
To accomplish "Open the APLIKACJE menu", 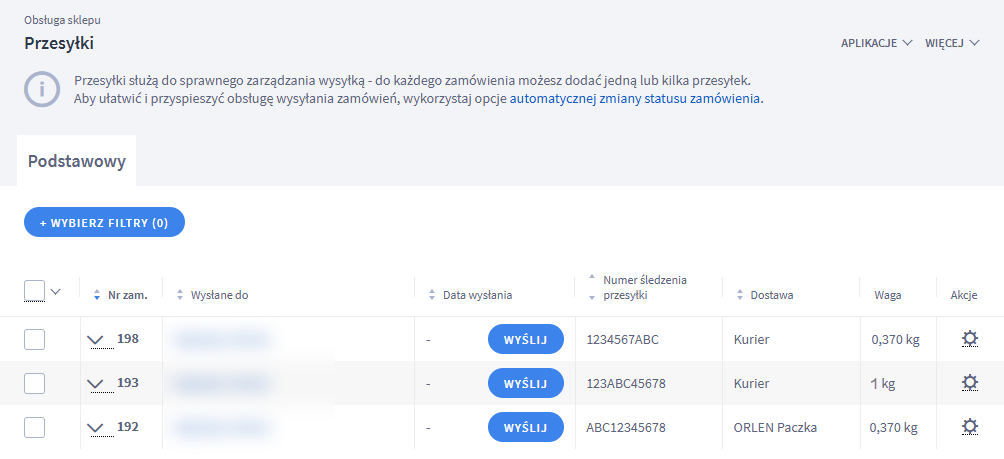I will tap(876, 43).
